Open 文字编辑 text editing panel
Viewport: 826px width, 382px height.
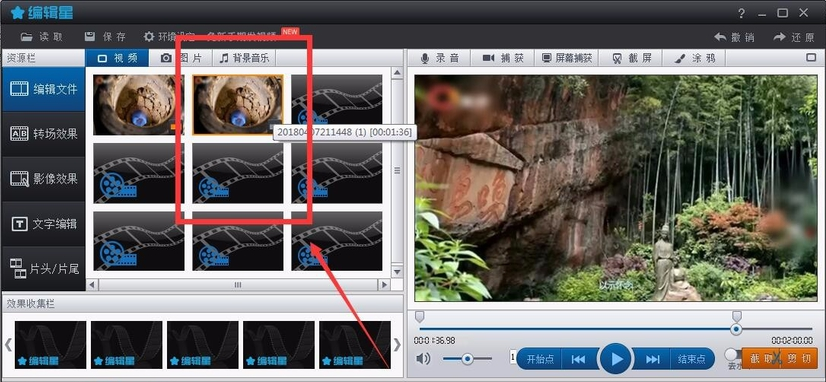pos(43,224)
